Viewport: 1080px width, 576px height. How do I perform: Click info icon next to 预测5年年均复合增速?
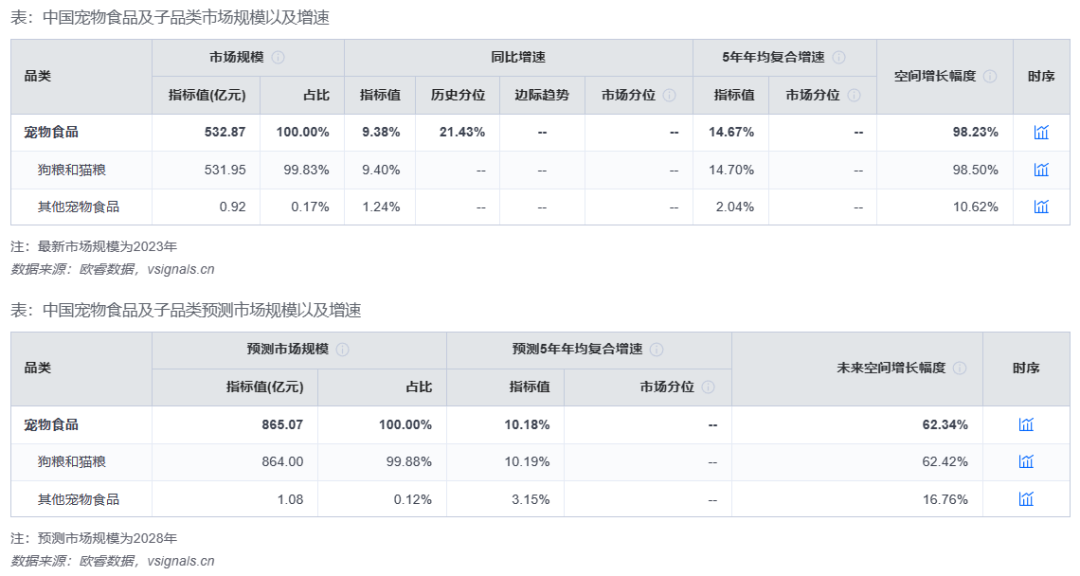656,350
